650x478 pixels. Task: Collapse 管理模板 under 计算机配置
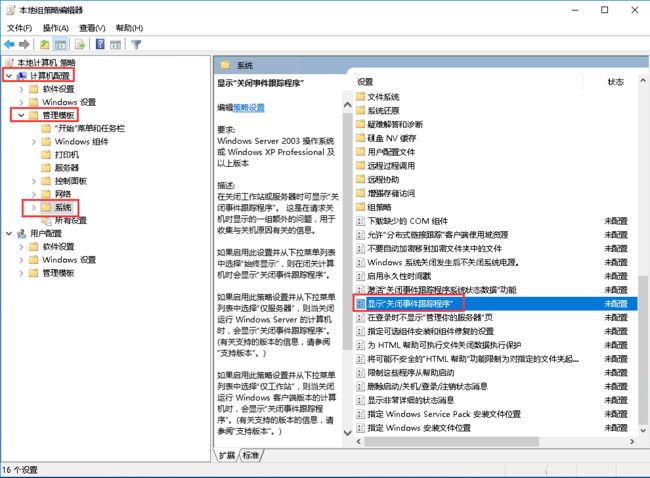point(21,115)
